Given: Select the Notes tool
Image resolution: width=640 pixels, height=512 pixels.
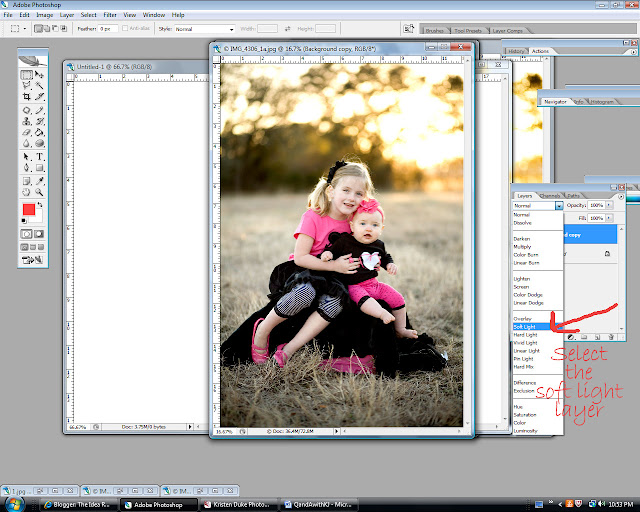Looking at the screenshot, I should pyautogui.click(x=27, y=181).
